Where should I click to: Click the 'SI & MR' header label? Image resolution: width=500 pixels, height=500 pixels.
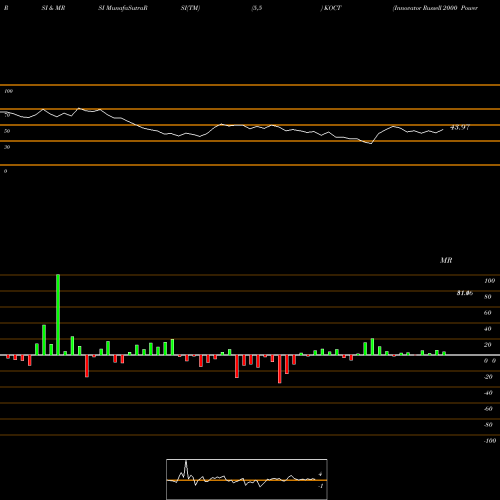[x=53, y=8]
